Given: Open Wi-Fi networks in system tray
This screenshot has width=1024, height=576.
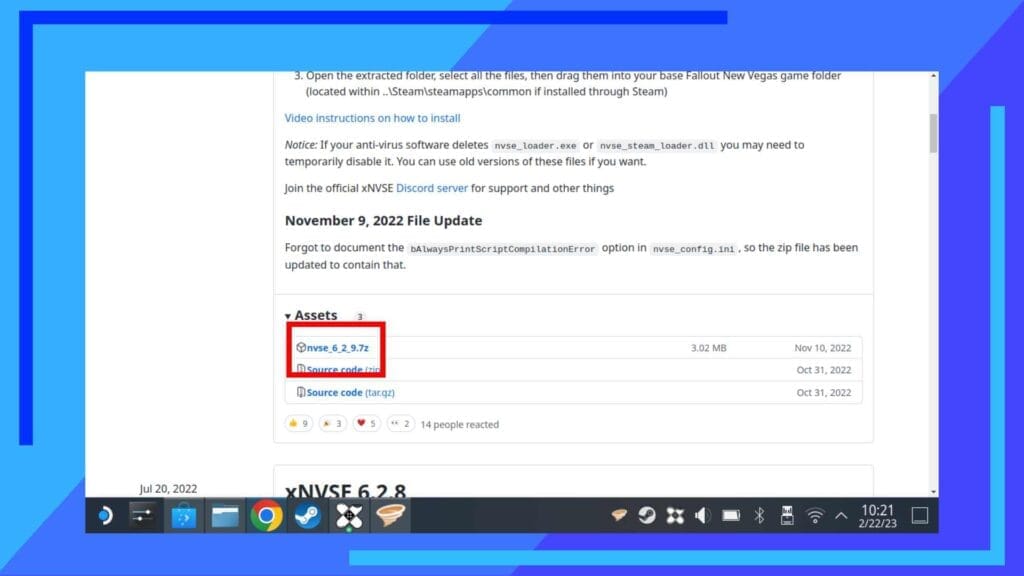Looking at the screenshot, I should tap(815, 517).
